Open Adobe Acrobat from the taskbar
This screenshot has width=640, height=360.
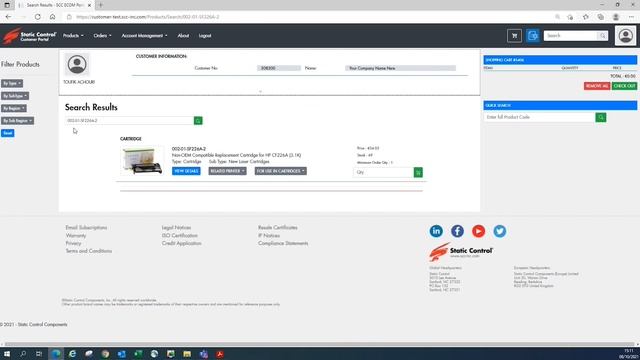[x=220, y=354]
